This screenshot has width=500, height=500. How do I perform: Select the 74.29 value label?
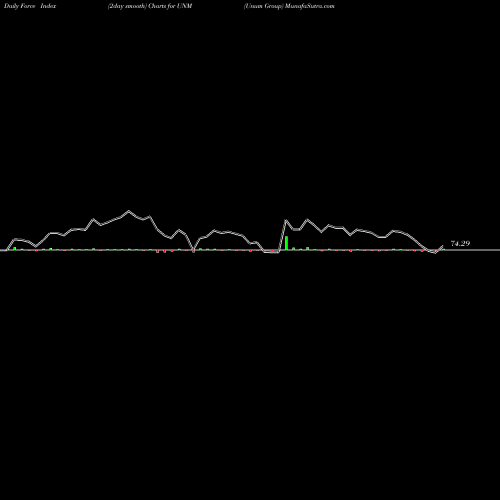click(460, 244)
